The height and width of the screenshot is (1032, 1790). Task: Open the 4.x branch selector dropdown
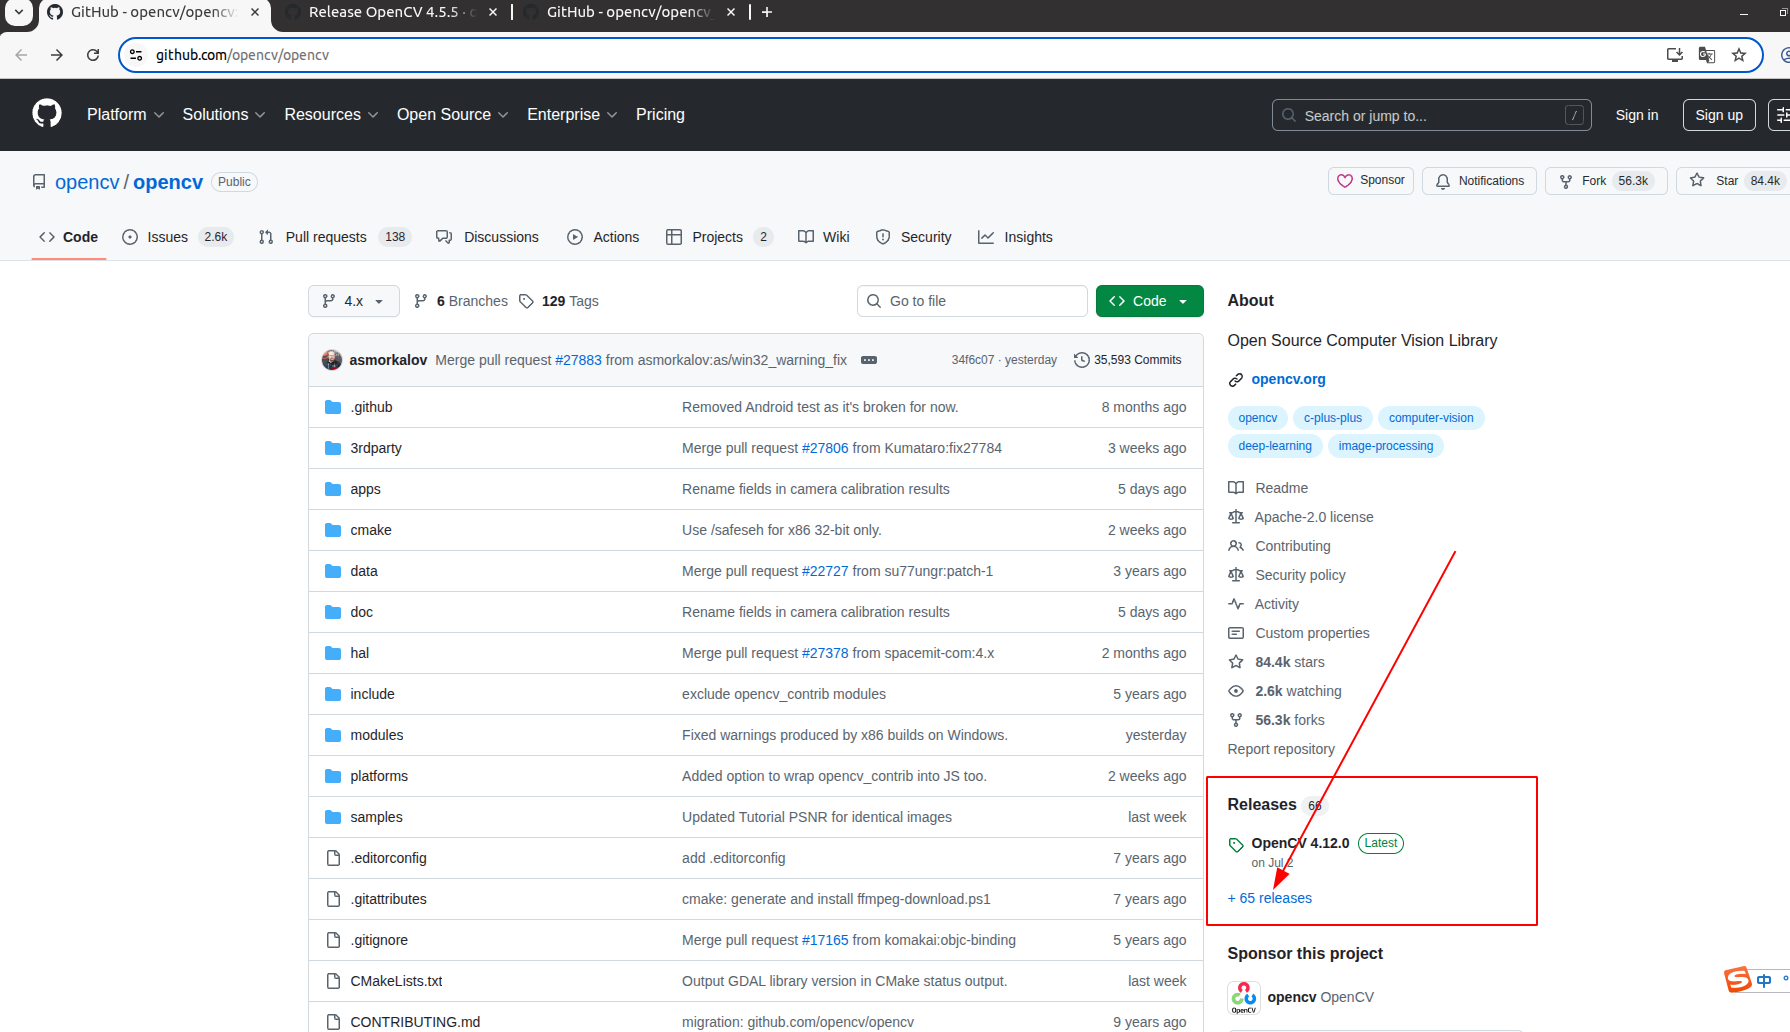353,301
